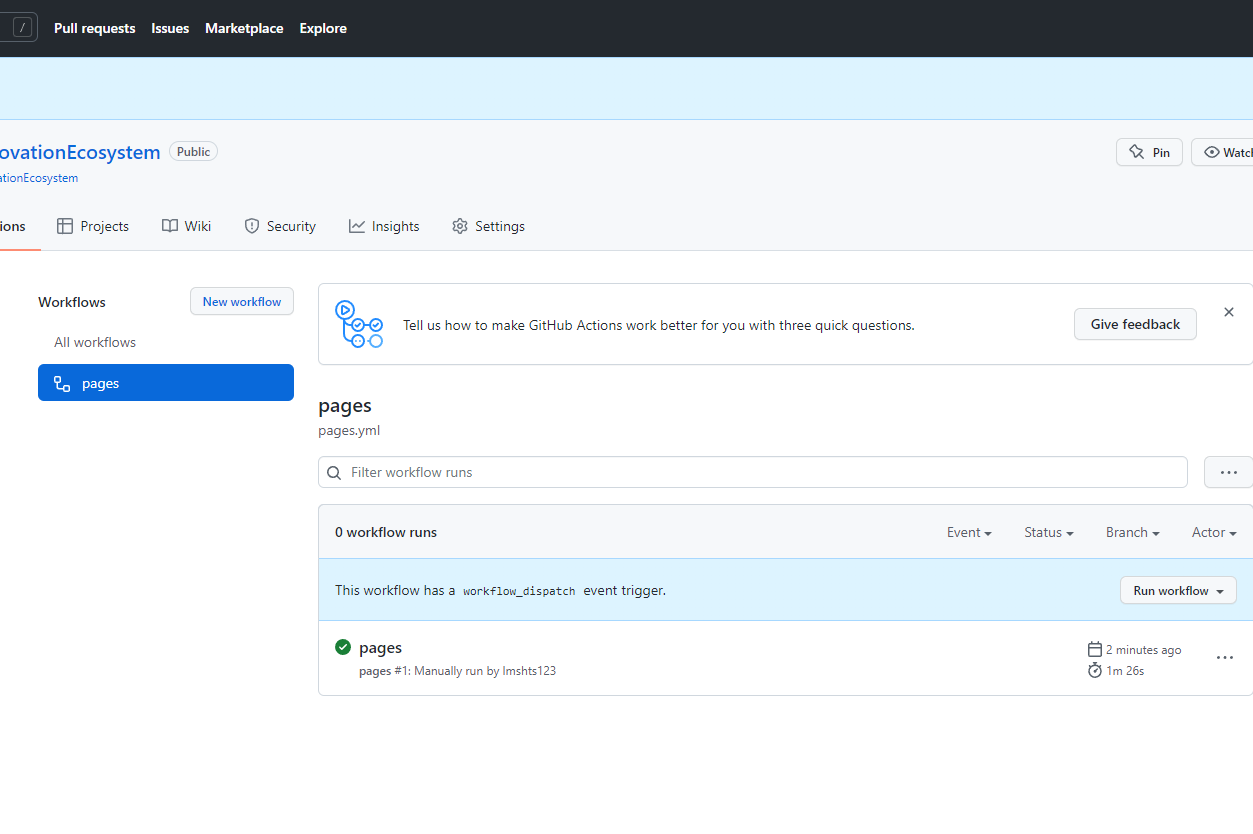1253x834 pixels.
Task: Open the Event filter dropdown
Action: [x=968, y=532]
